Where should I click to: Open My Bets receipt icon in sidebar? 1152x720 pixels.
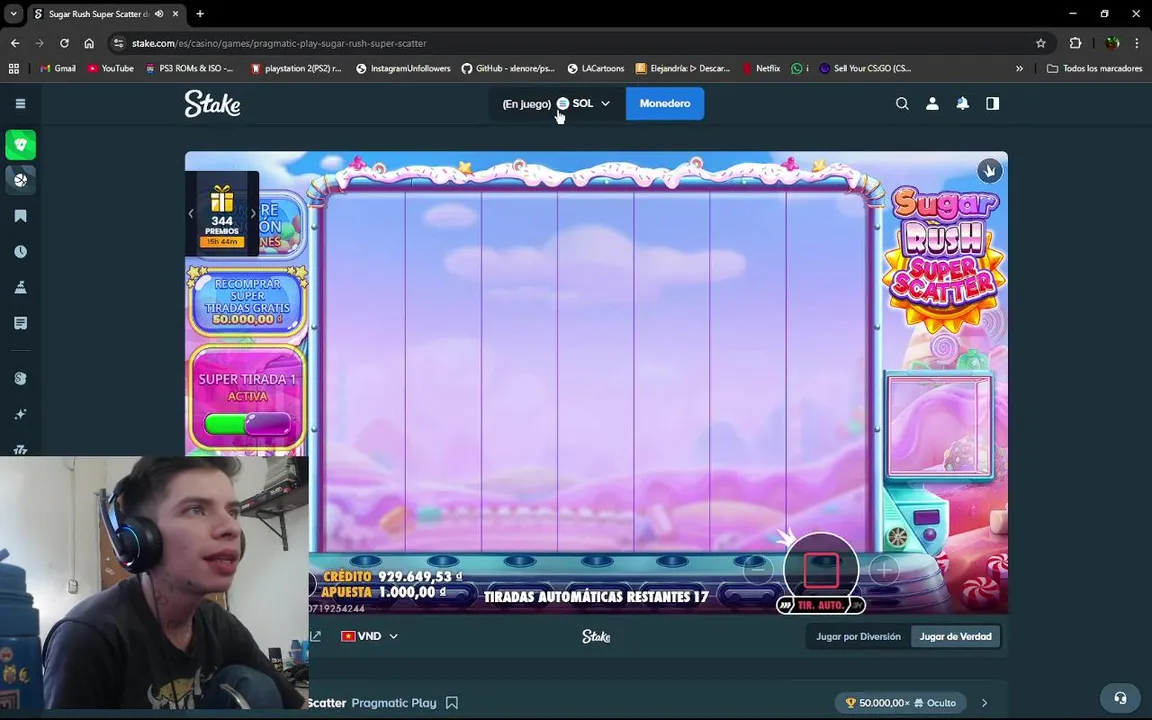[x=21, y=323]
